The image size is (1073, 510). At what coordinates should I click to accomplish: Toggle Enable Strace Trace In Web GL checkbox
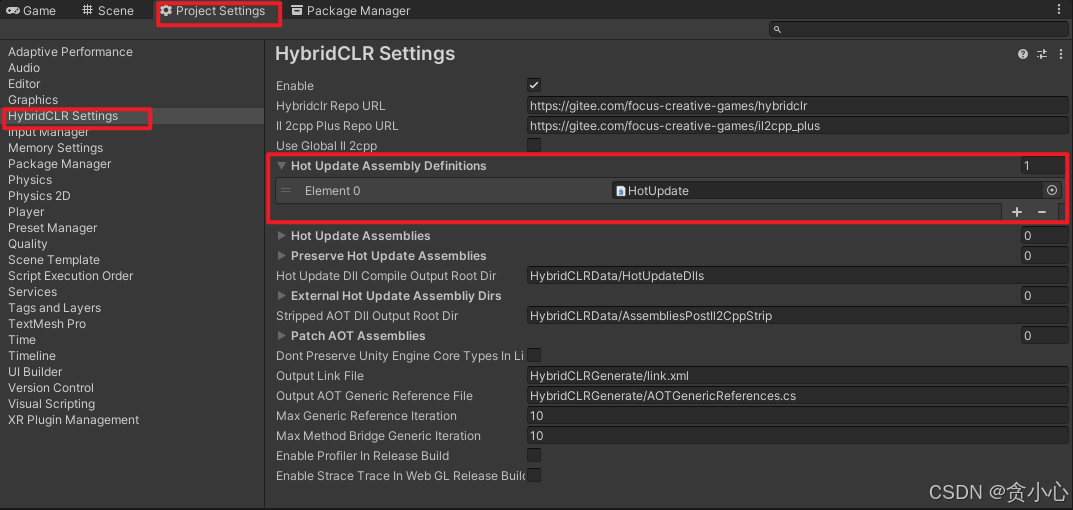click(534, 475)
